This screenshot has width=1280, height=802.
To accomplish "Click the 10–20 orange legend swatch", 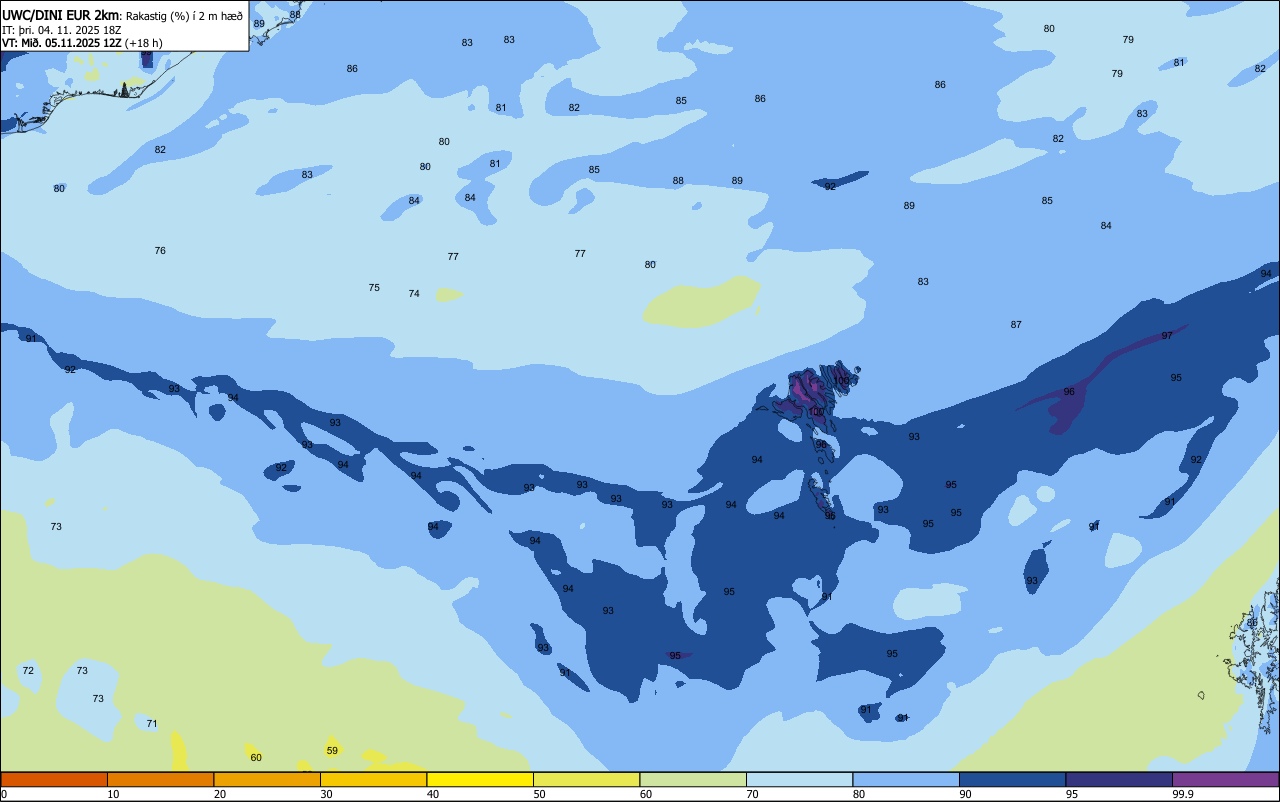I will point(160,779).
